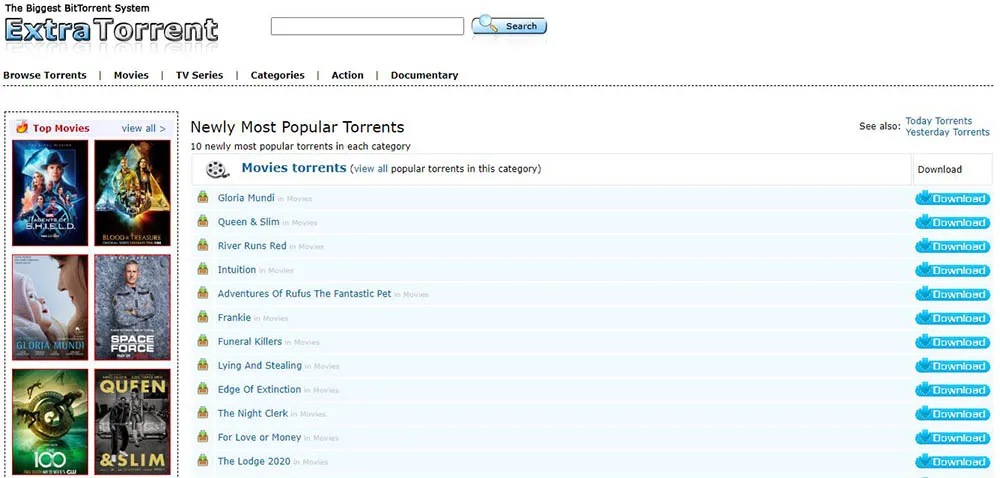
Task: Open the Movies torrents heading link
Action: point(294,168)
